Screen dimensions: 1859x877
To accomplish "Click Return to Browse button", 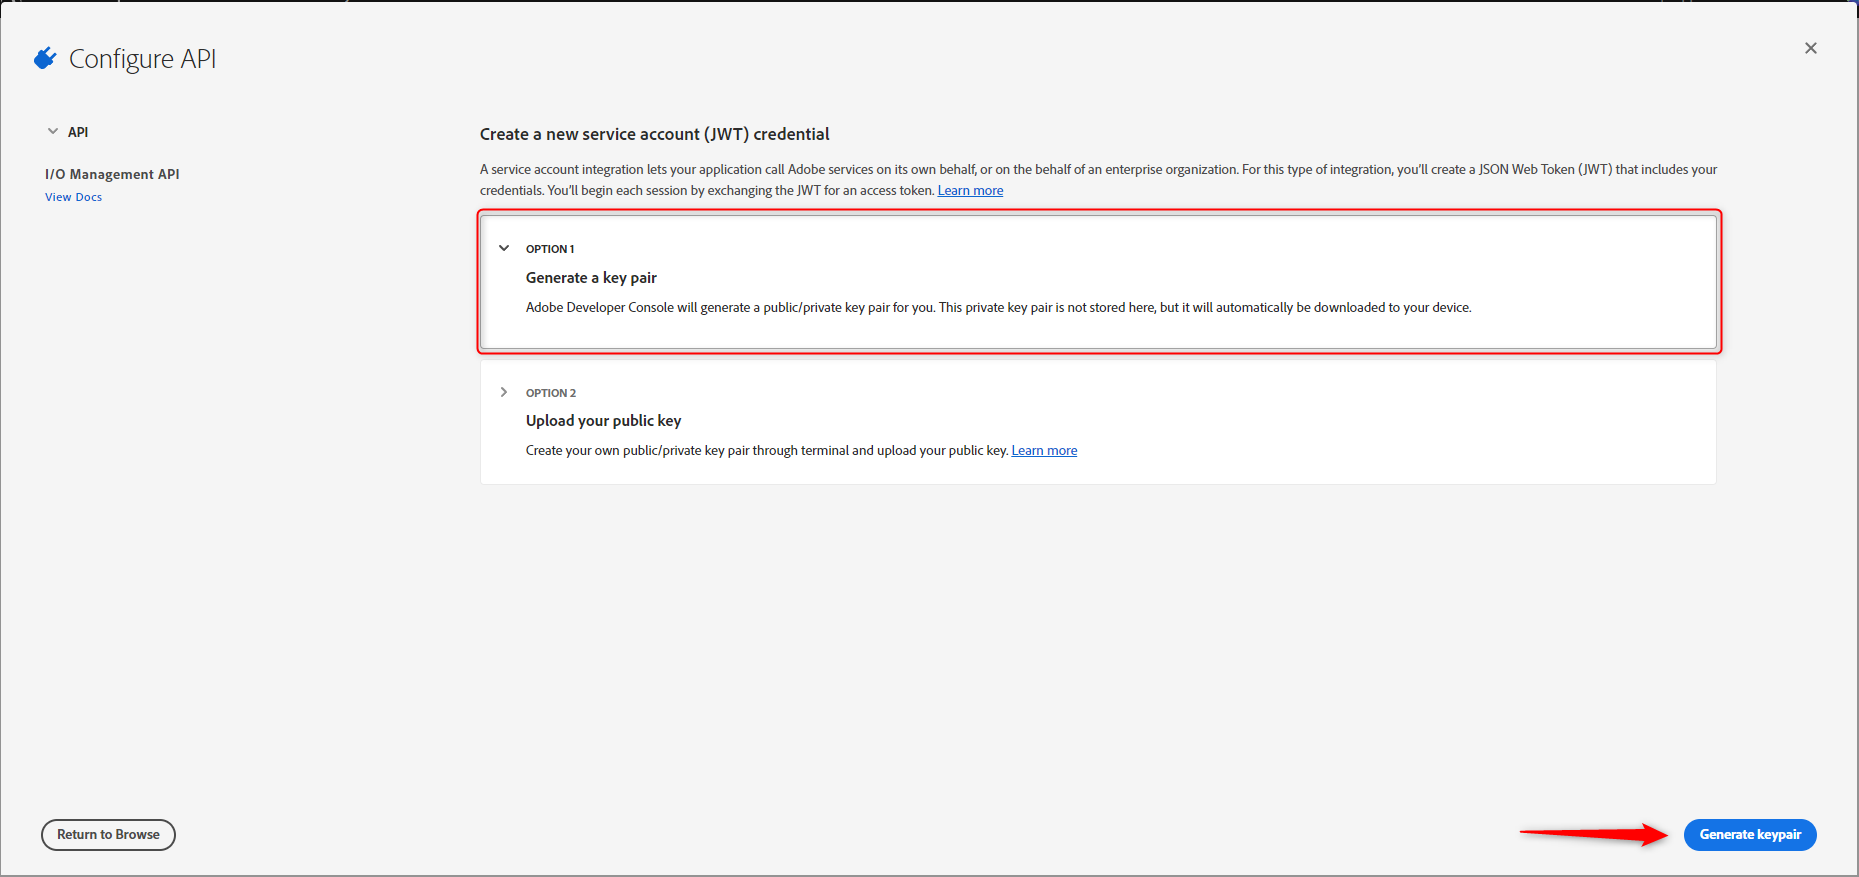I will 108,835.
